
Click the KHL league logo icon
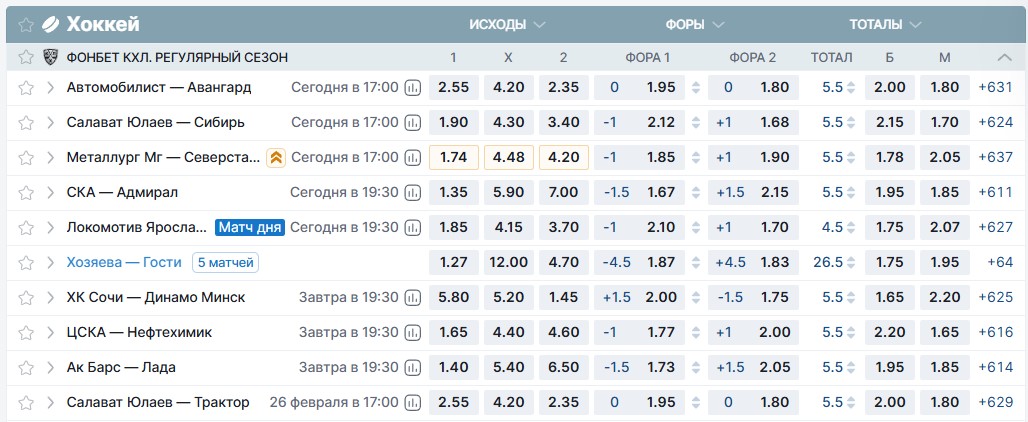click(x=50, y=57)
